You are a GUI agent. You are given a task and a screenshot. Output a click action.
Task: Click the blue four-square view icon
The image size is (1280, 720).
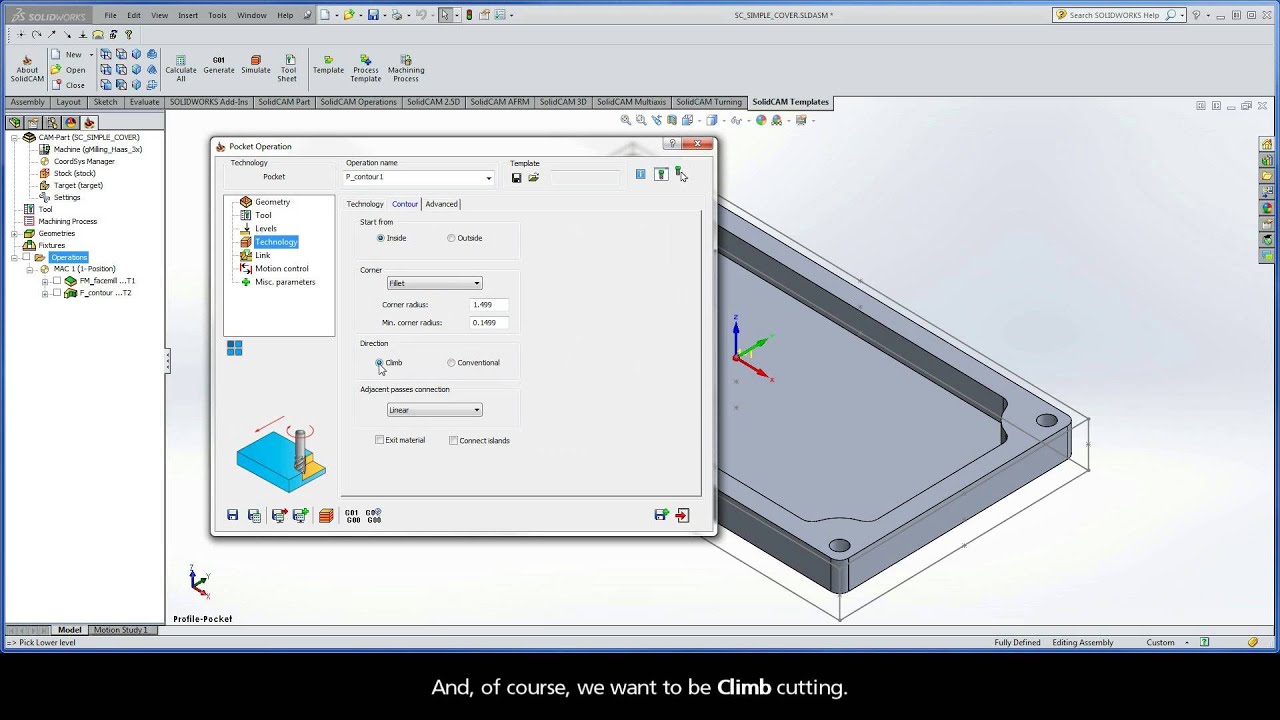[x=235, y=348]
